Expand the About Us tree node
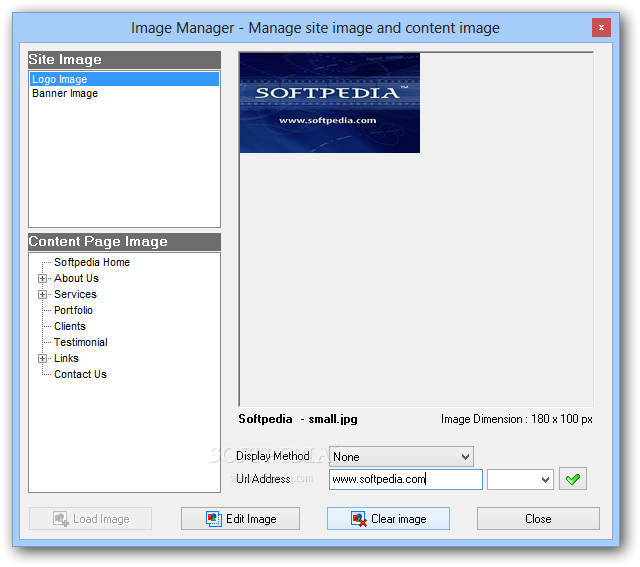 42,278
